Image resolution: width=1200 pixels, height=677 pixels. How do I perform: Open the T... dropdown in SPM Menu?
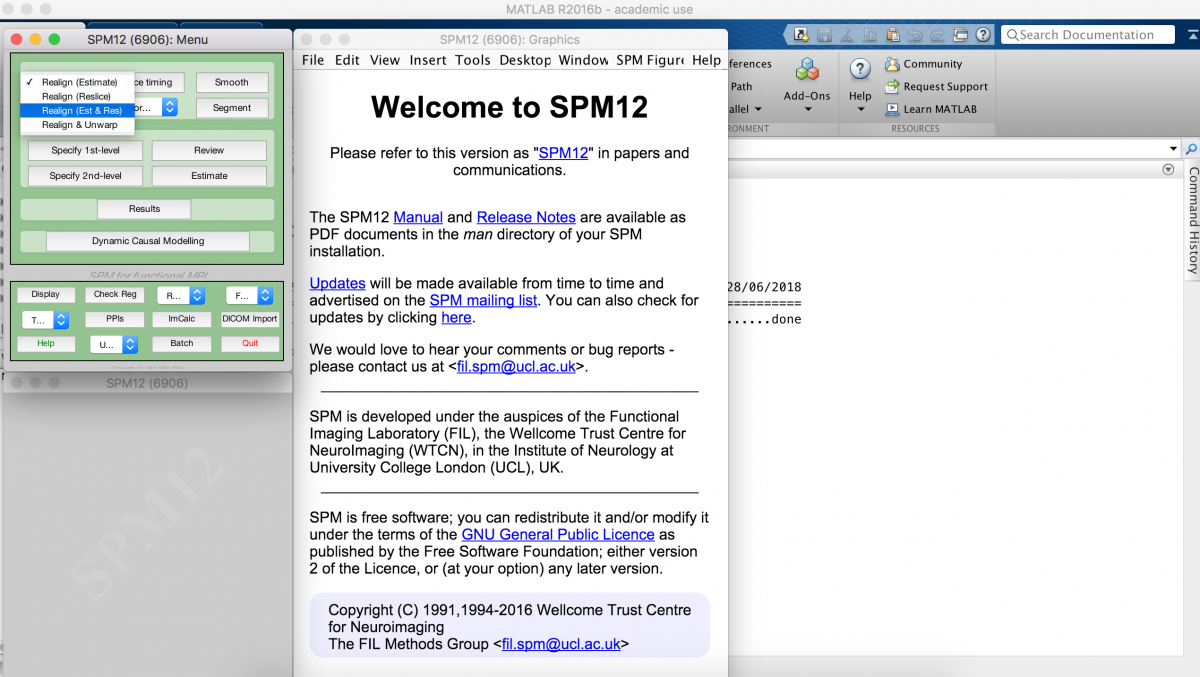tap(45, 320)
